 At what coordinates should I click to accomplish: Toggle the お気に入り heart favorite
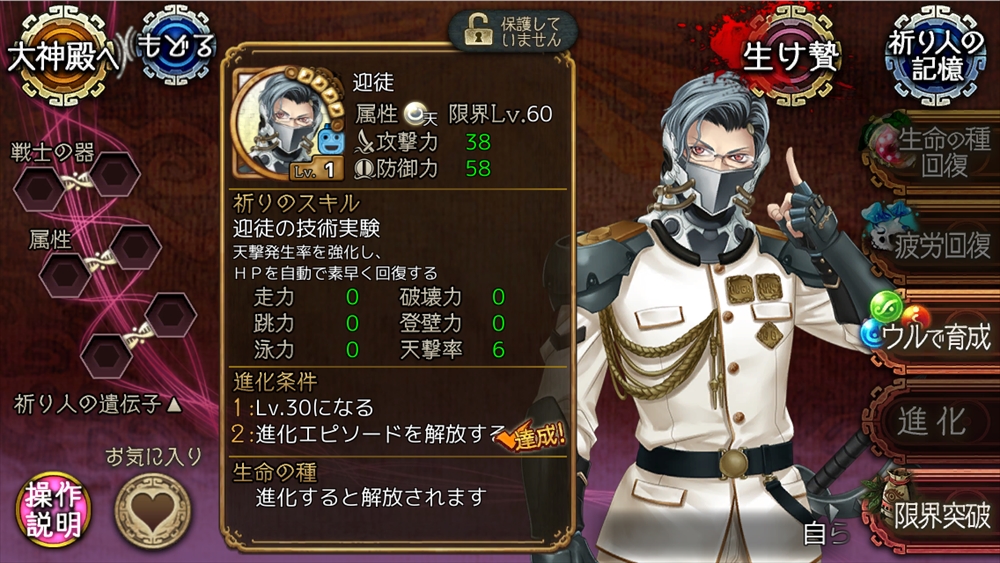click(x=153, y=511)
